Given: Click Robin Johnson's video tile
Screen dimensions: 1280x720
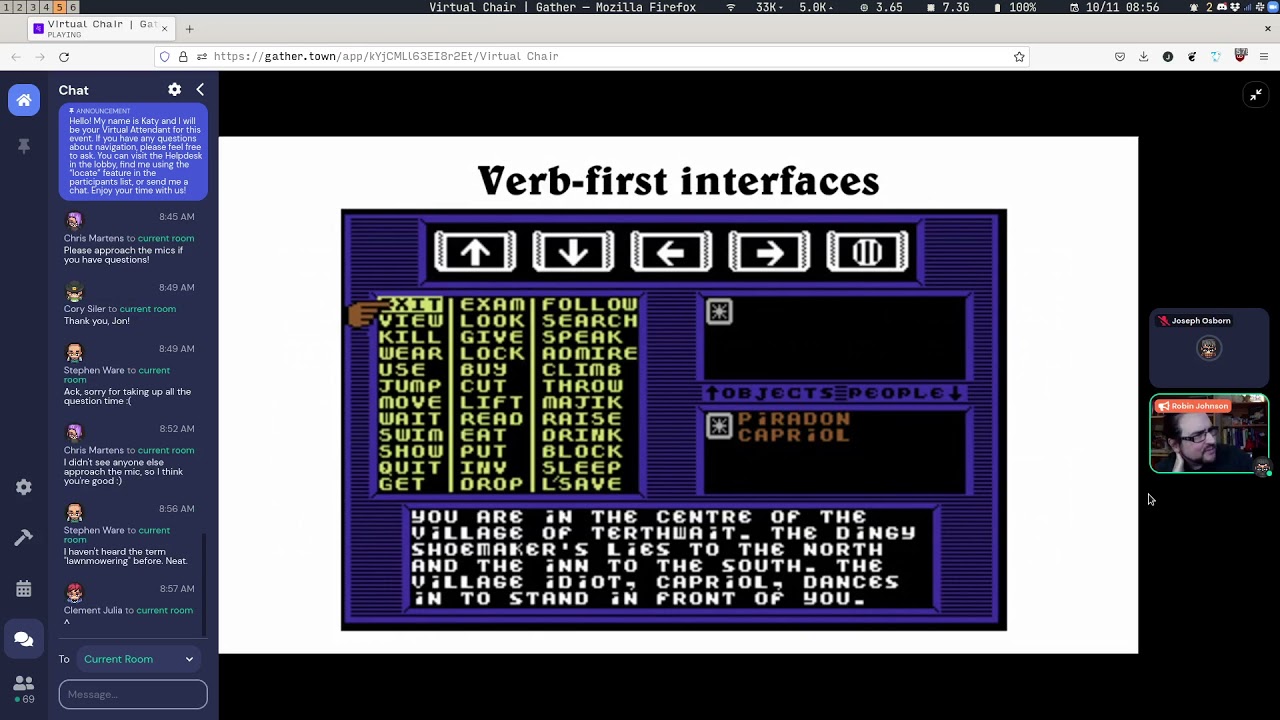Looking at the screenshot, I should click(x=1209, y=434).
